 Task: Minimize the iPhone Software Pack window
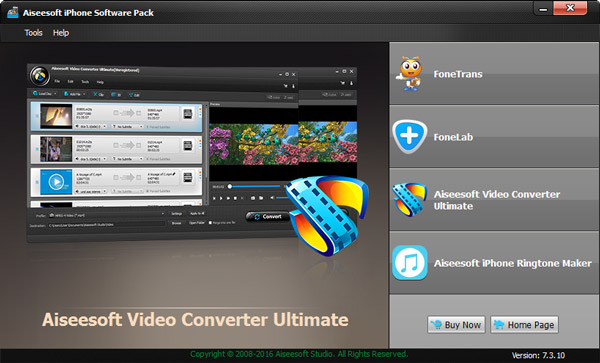543,9
